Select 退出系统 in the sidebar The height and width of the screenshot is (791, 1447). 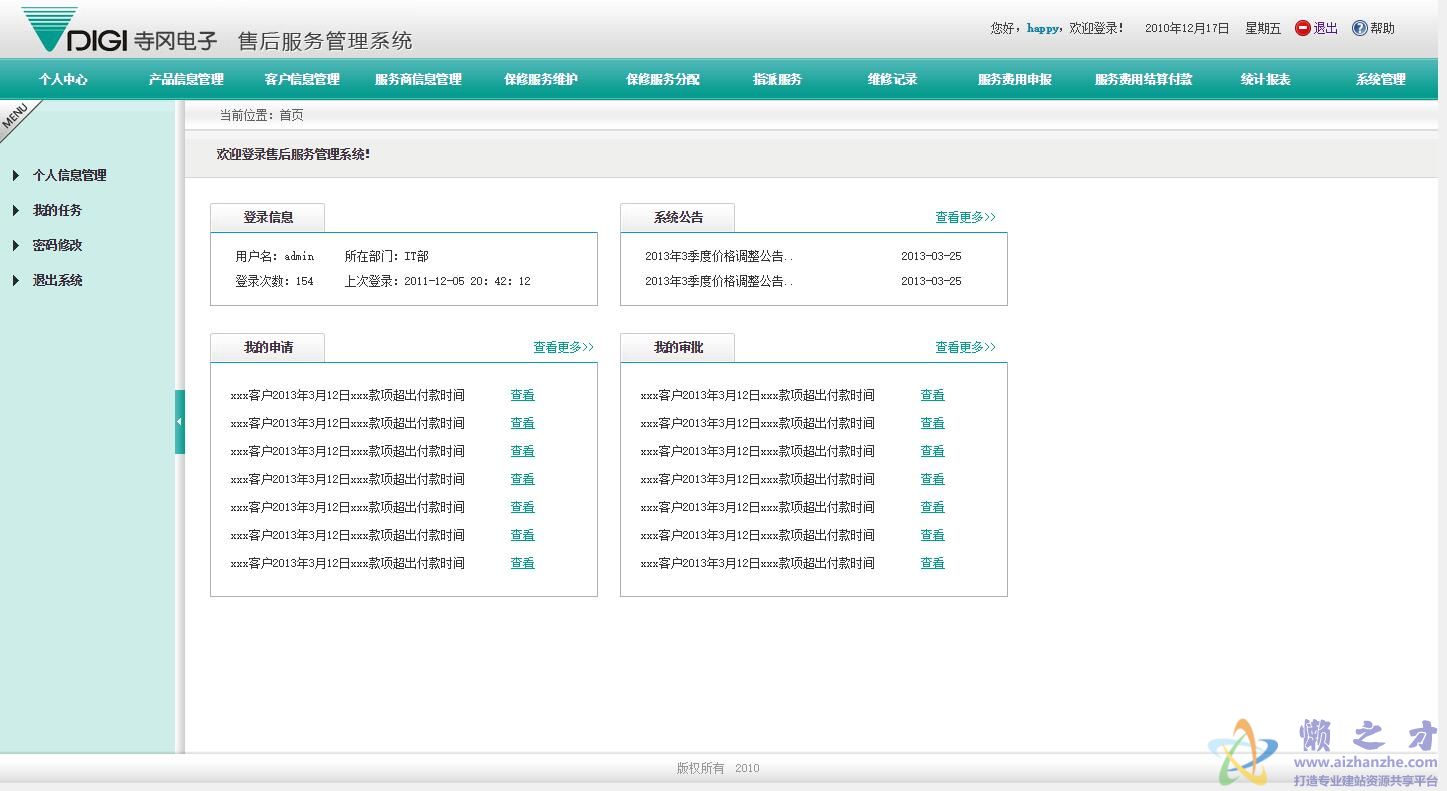57,281
